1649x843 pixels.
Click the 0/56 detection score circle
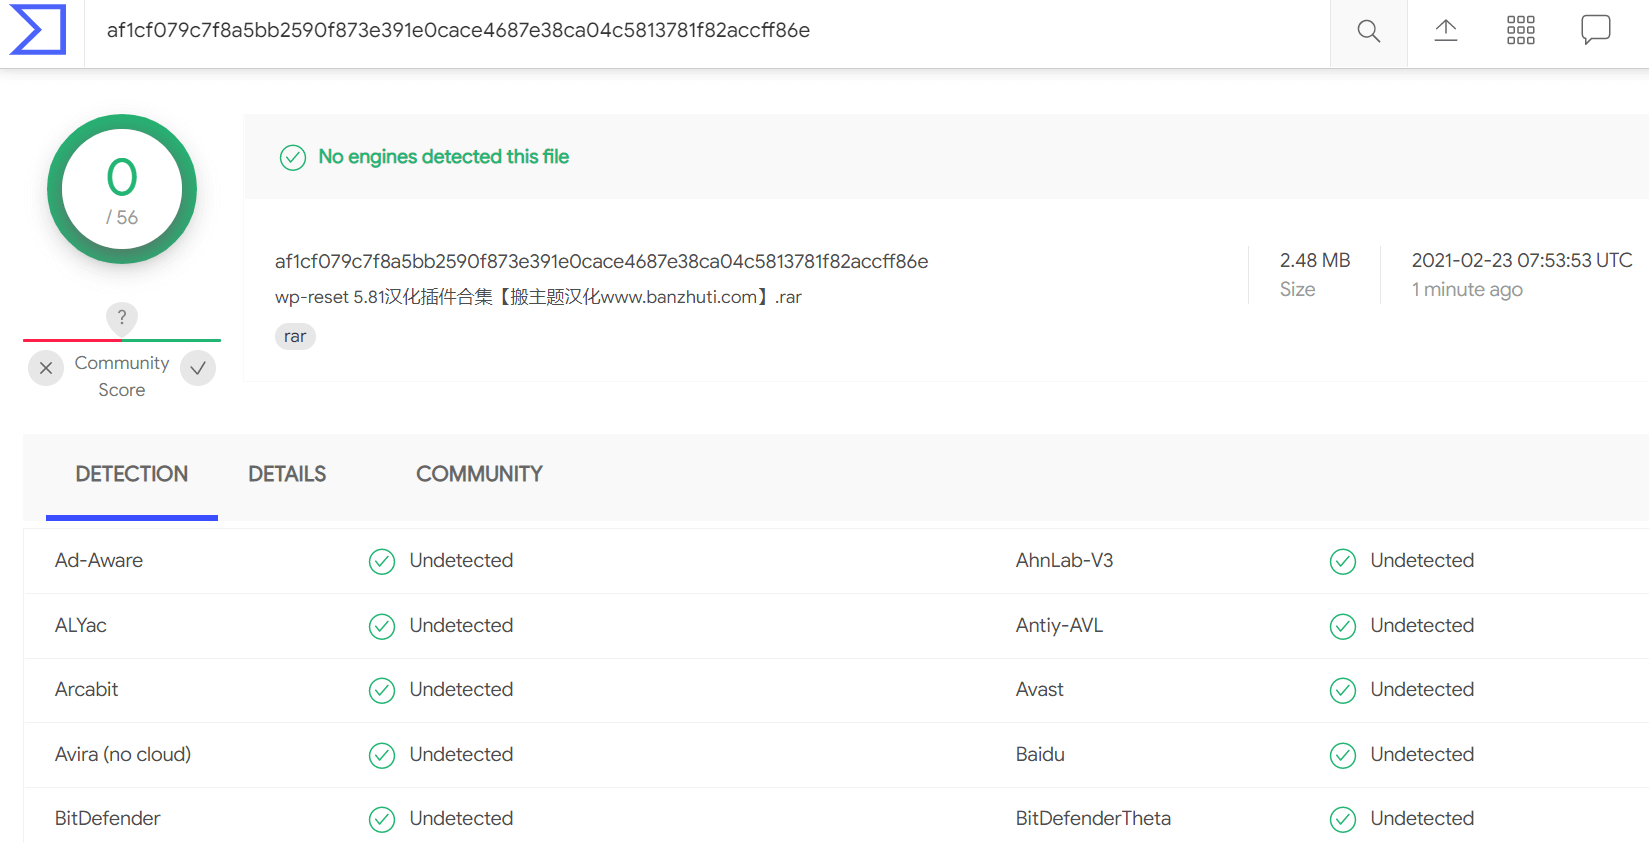(x=122, y=189)
